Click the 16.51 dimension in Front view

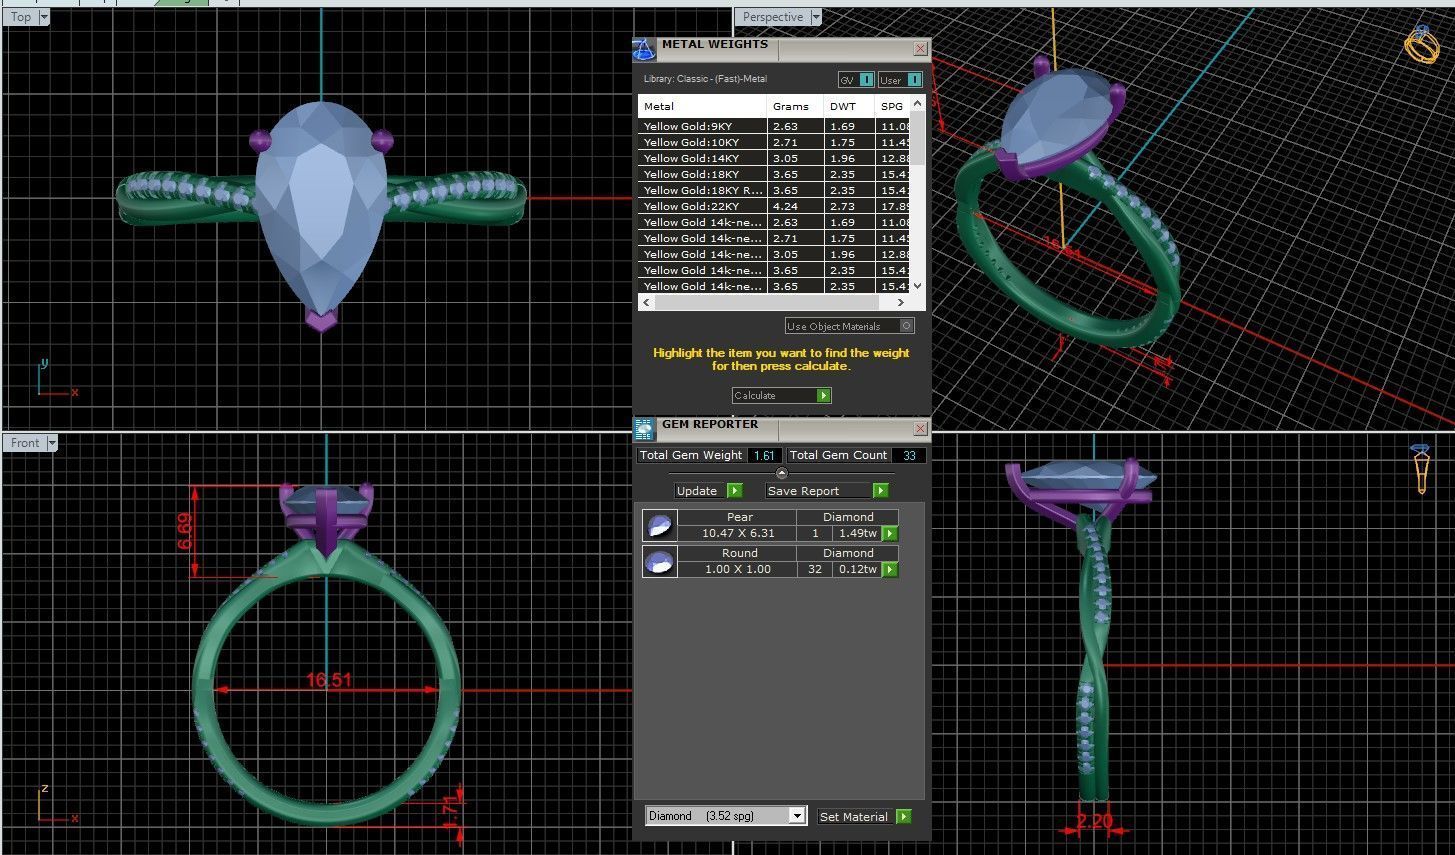point(329,681)
